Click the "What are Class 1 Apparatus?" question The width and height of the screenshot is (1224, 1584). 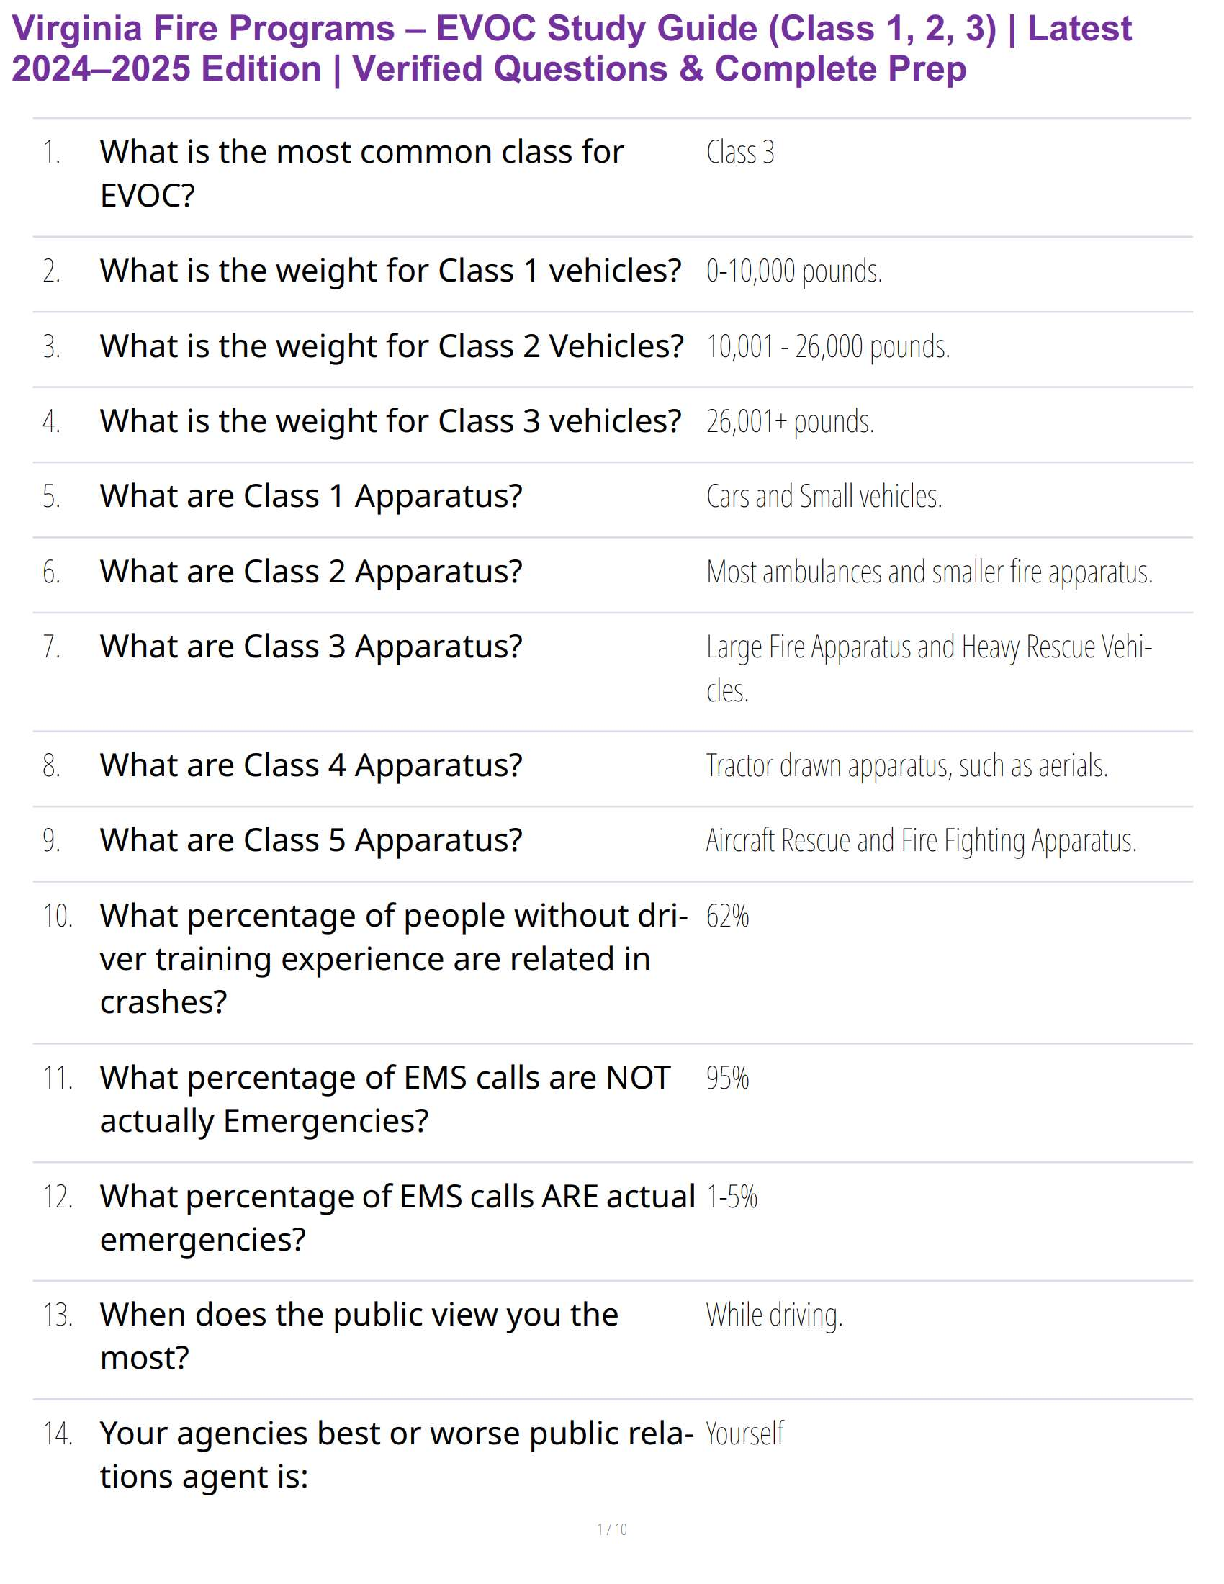[x=311, y=496]
